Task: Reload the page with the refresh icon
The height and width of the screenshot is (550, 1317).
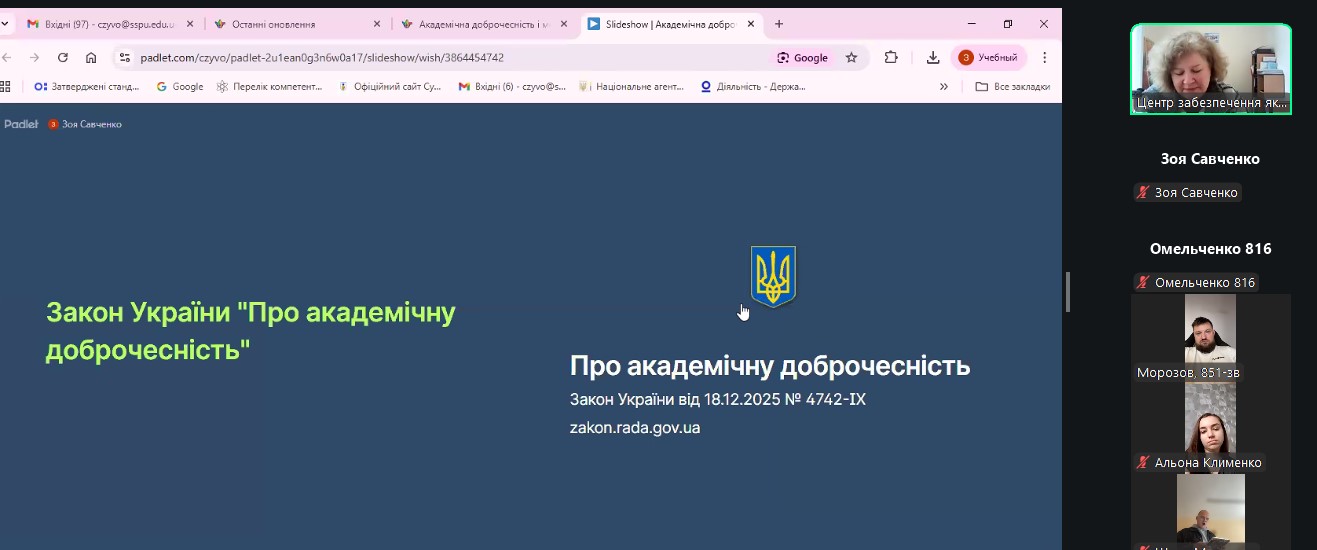Action: [x=63, y=58]
